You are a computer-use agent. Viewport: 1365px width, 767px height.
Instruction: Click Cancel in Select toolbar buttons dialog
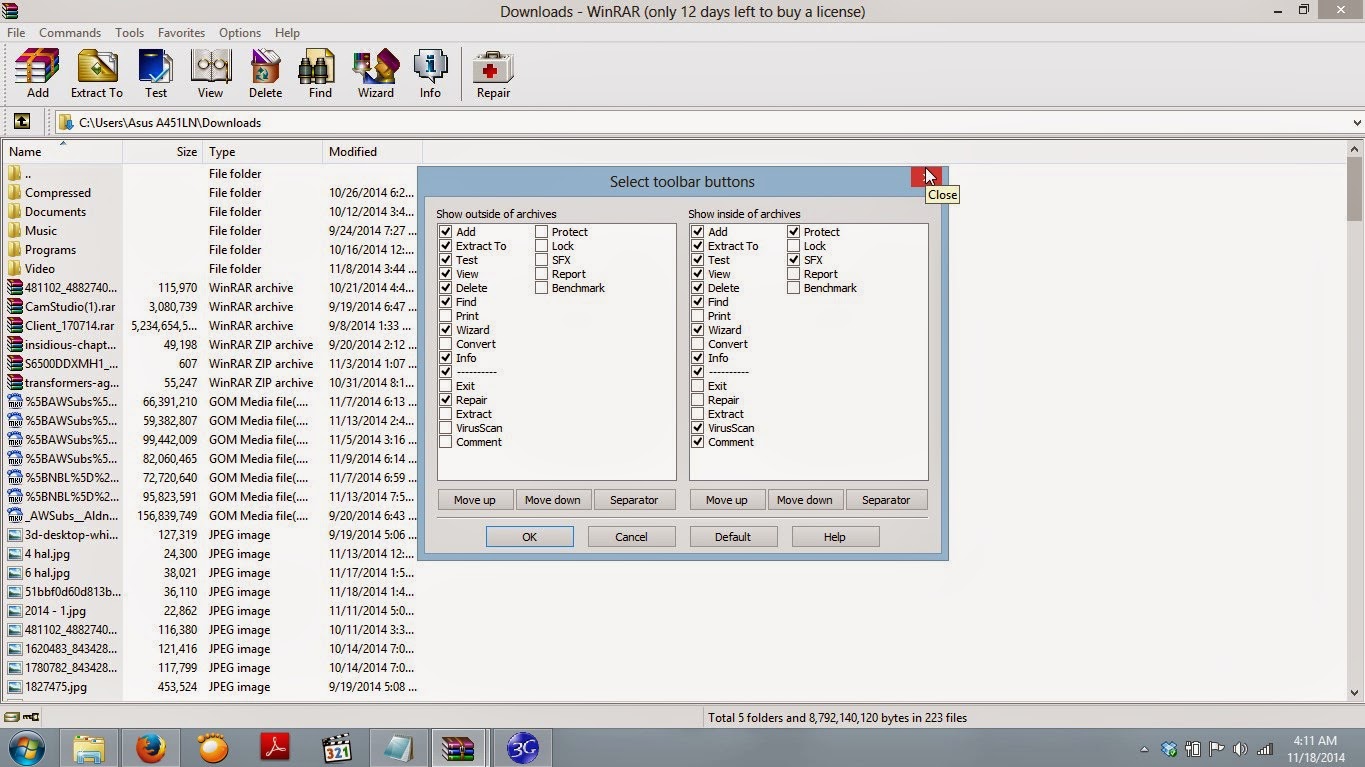click(631, 537)
